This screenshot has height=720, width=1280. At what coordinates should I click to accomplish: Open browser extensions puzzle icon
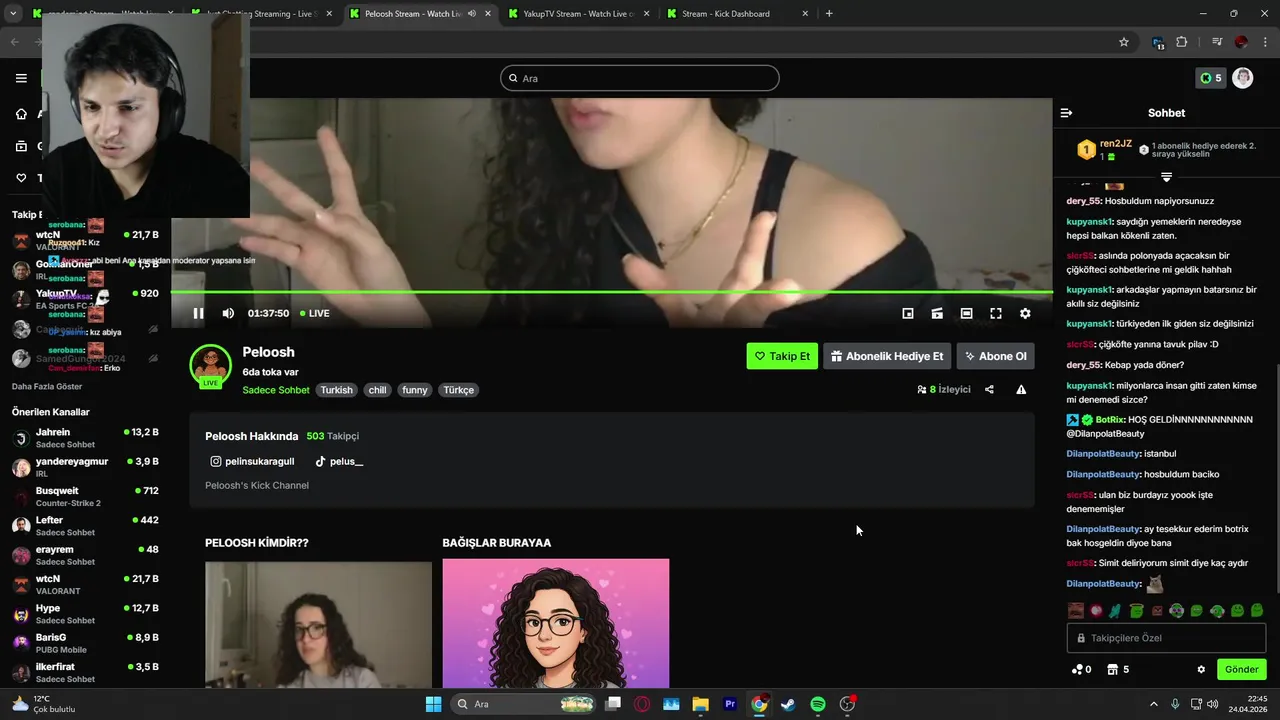pos(1182,42)
